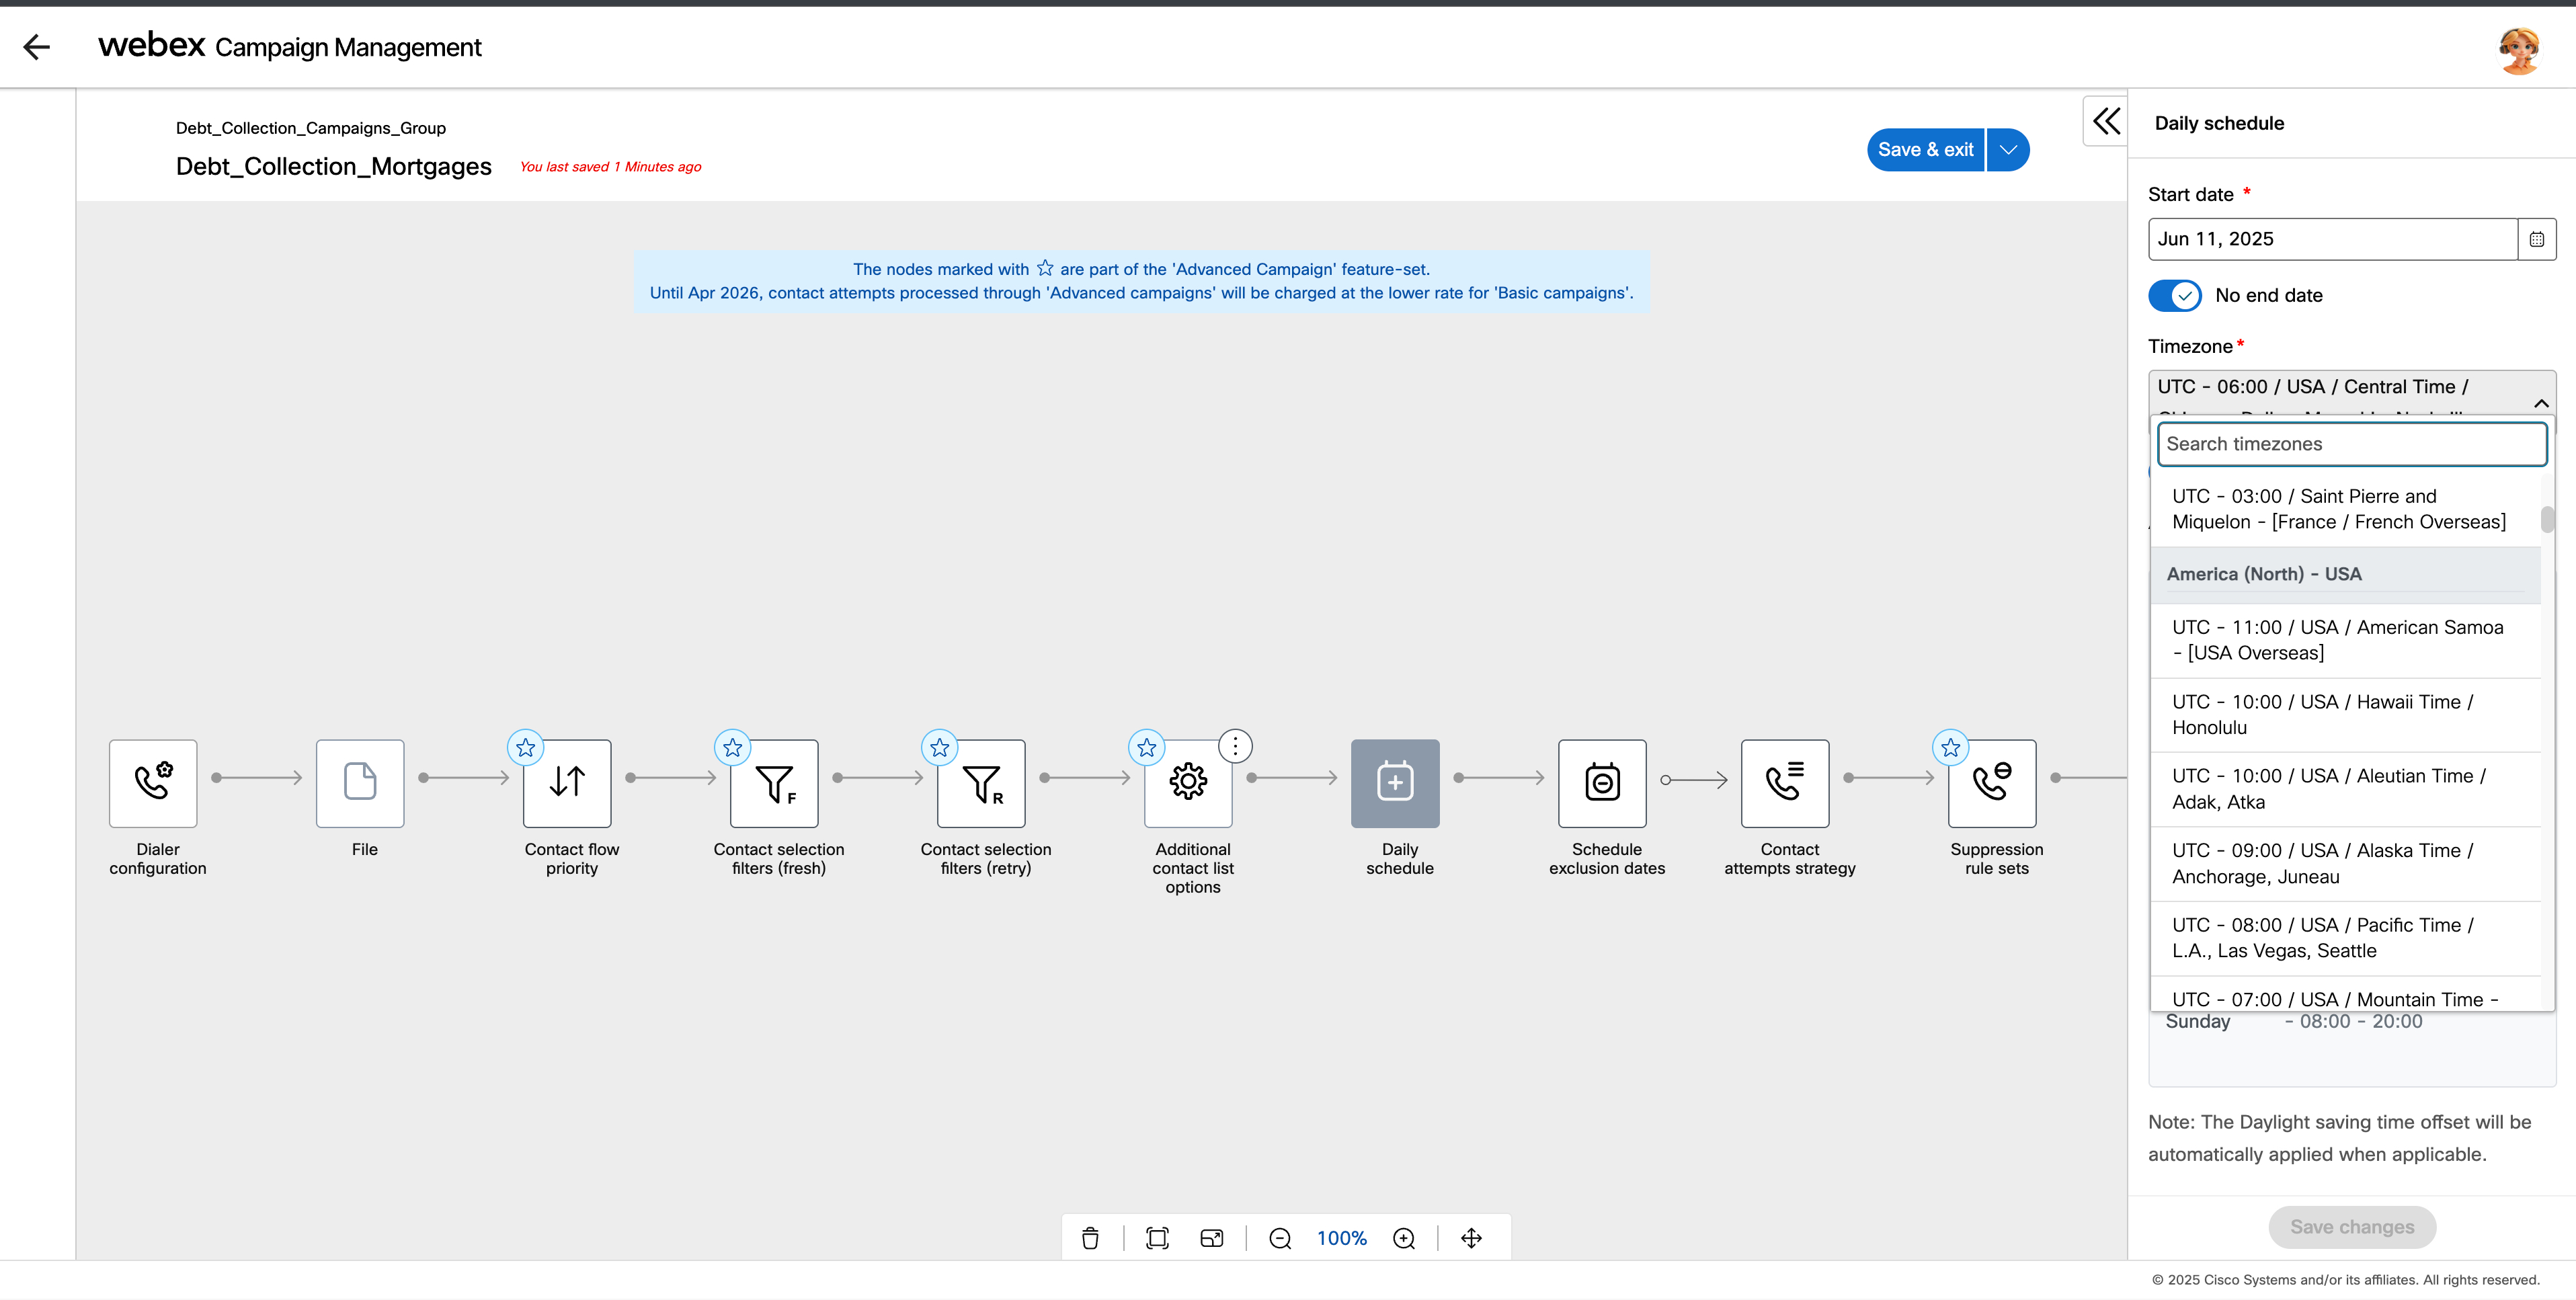Open the Contact selection filters (fresh) node
Screen dimensions: 2576x1300
(774, 782)
